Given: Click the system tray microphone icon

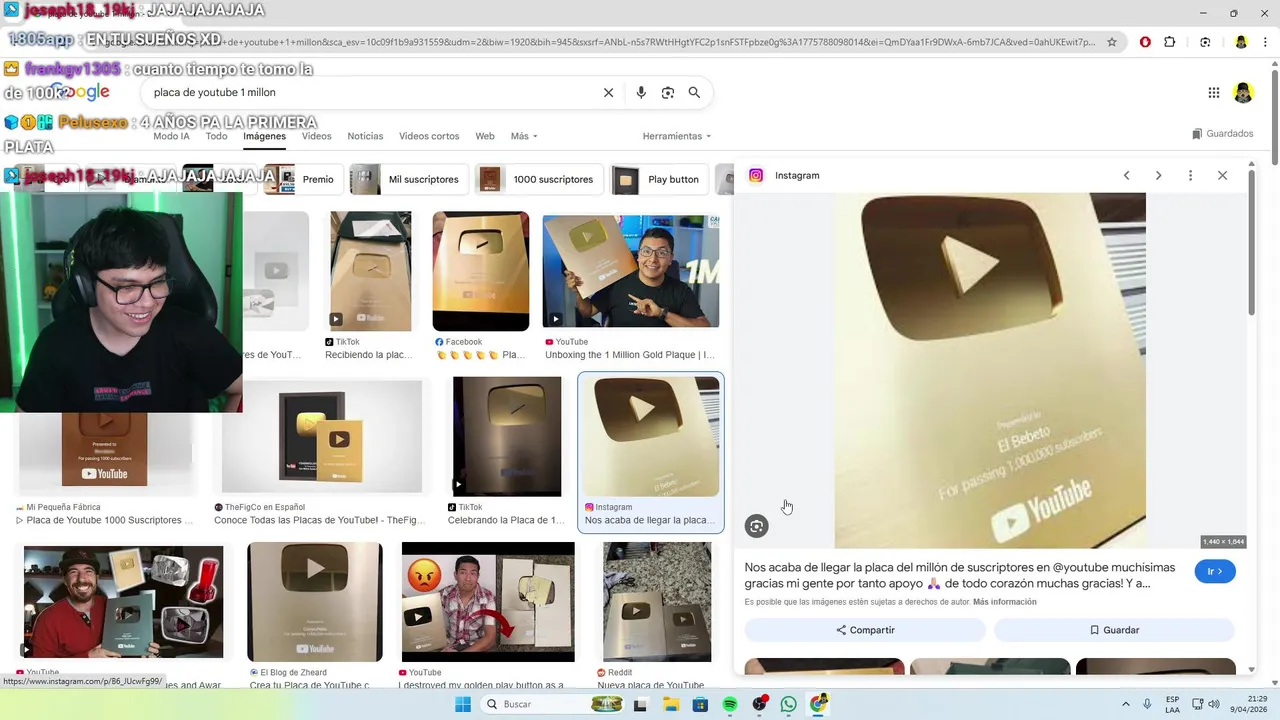Looking at the screenshot, I should coord(1147,704).
